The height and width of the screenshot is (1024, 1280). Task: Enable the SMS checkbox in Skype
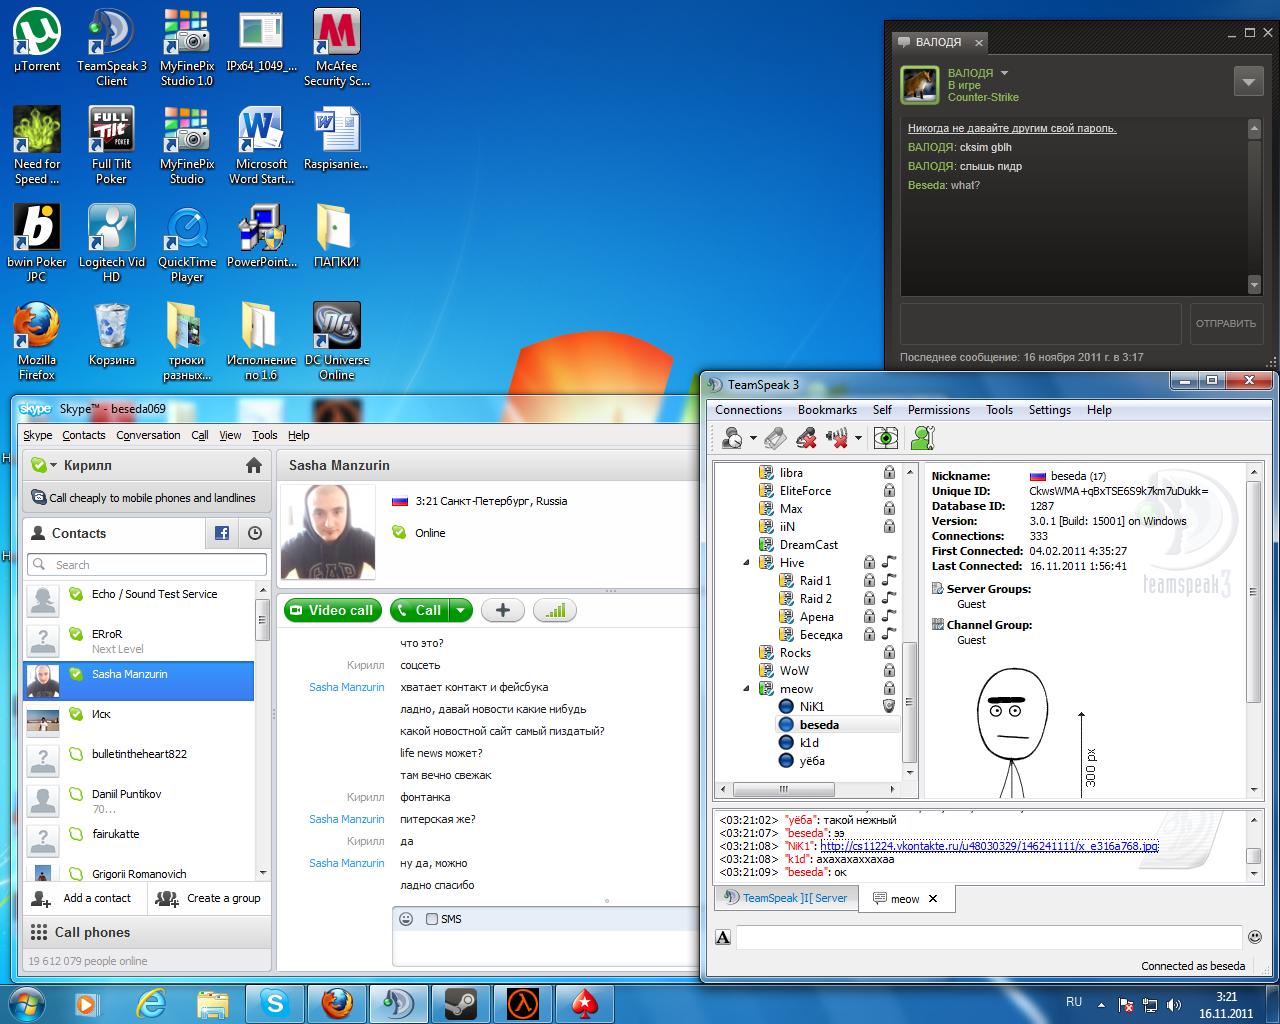click(432, 919)
